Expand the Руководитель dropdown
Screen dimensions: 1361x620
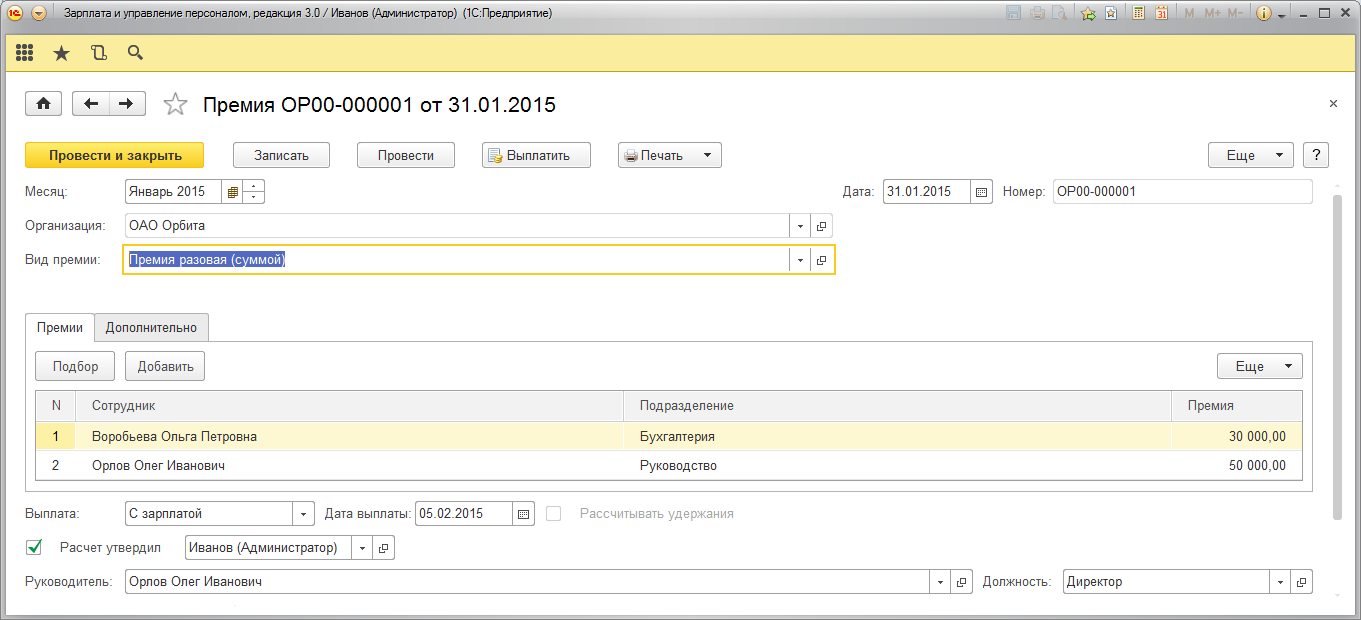940,582
